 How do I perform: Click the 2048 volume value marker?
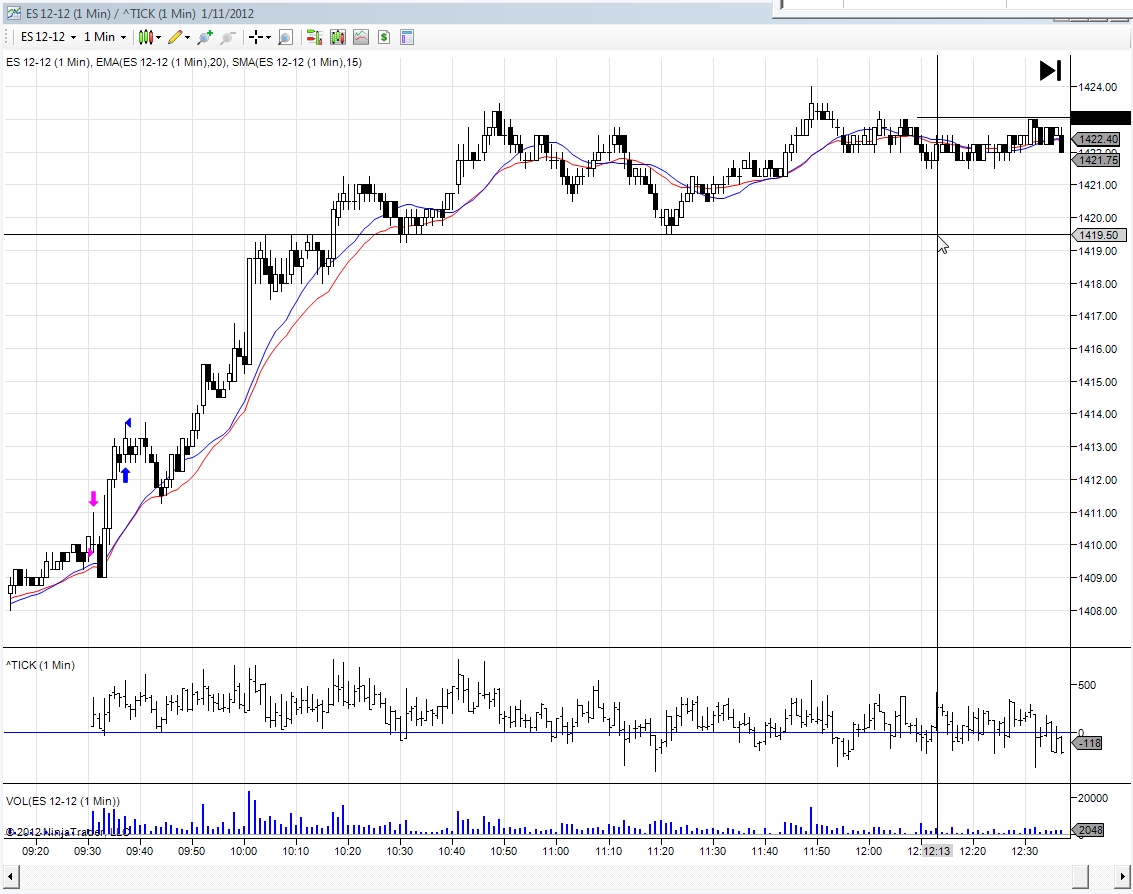1089,830
